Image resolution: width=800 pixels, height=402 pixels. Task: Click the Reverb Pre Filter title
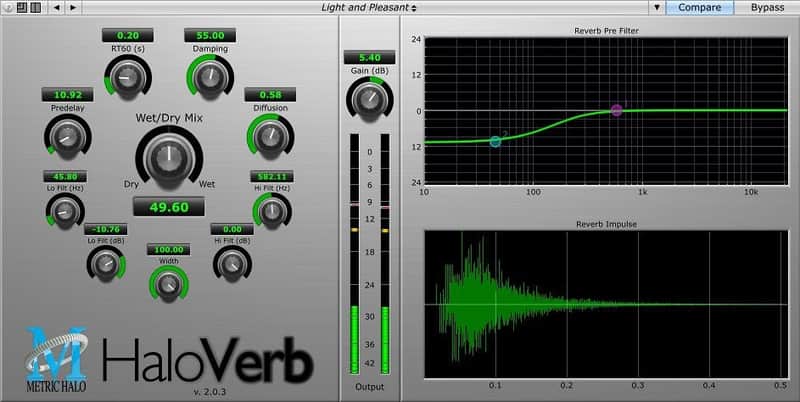[x=606, y=31]
